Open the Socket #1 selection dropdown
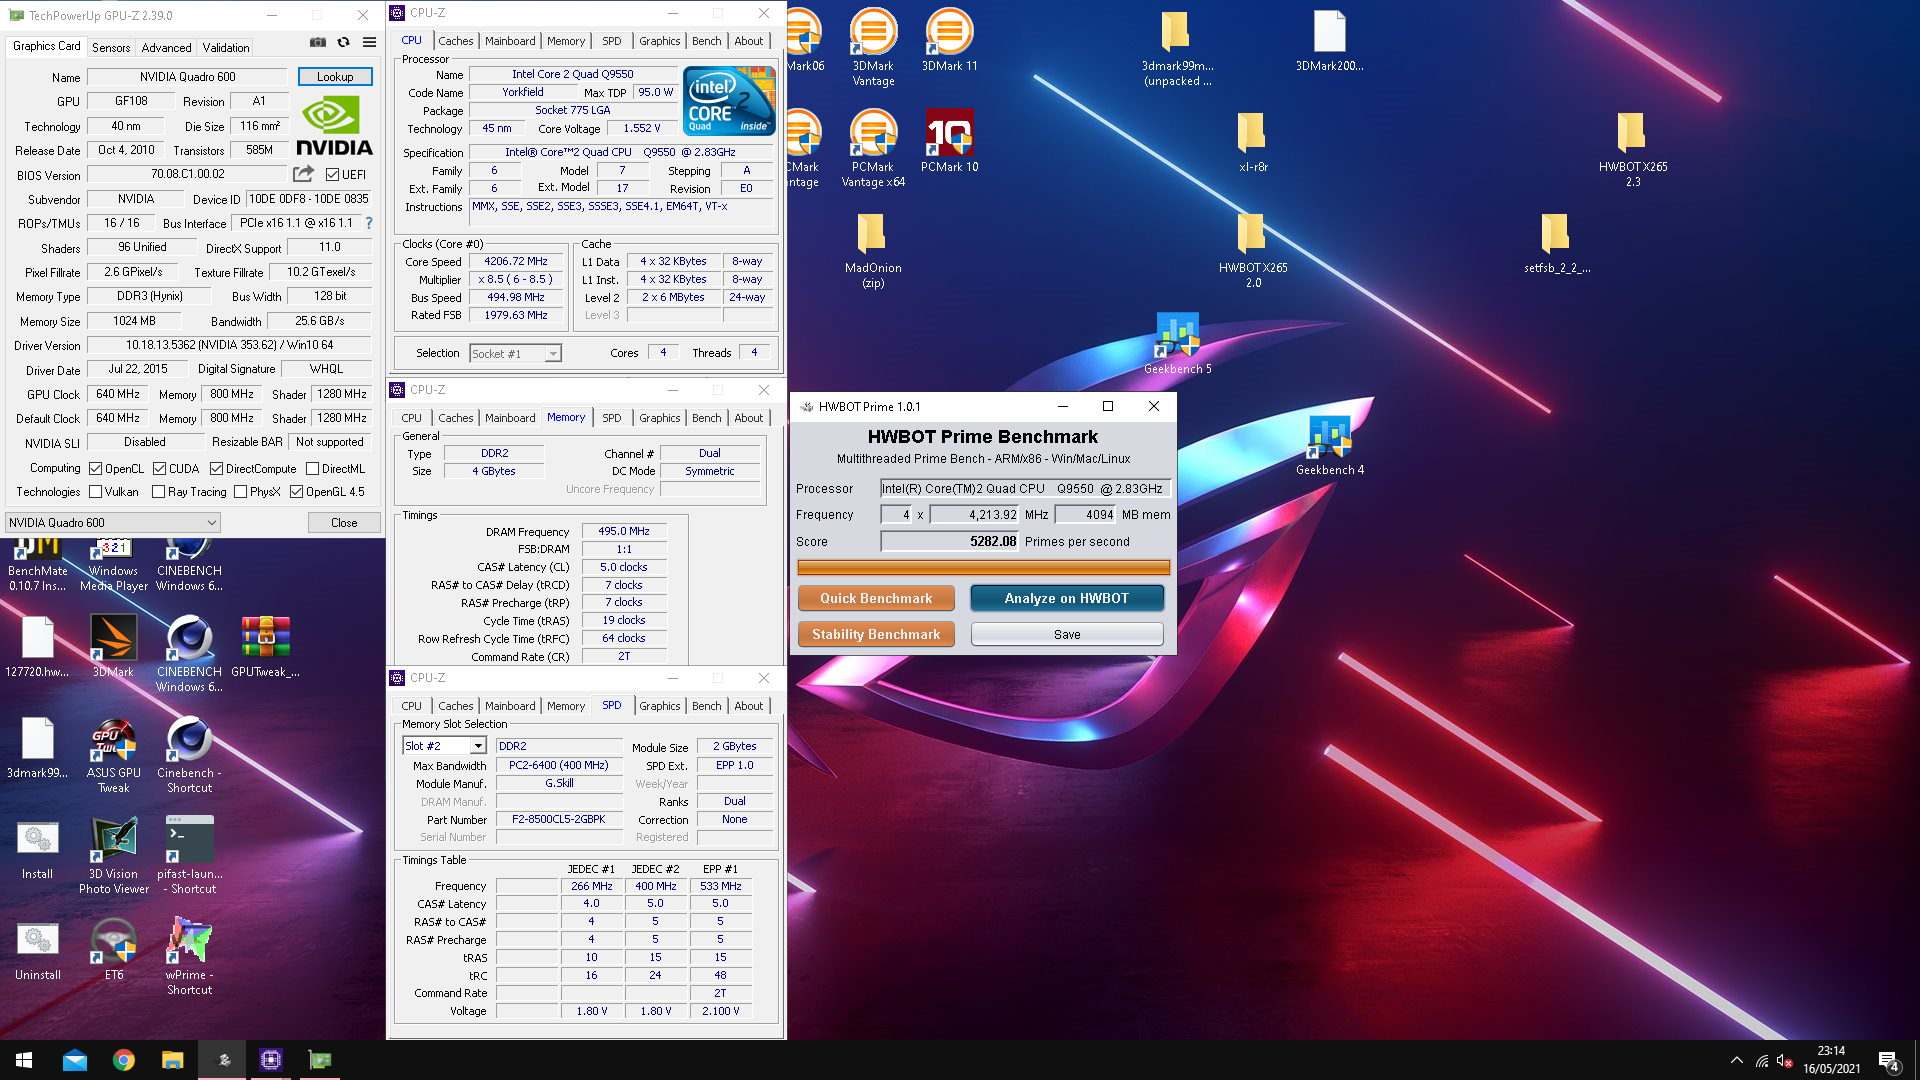The width and height of the screenshot is (1920, 1080). pos(515,353)
